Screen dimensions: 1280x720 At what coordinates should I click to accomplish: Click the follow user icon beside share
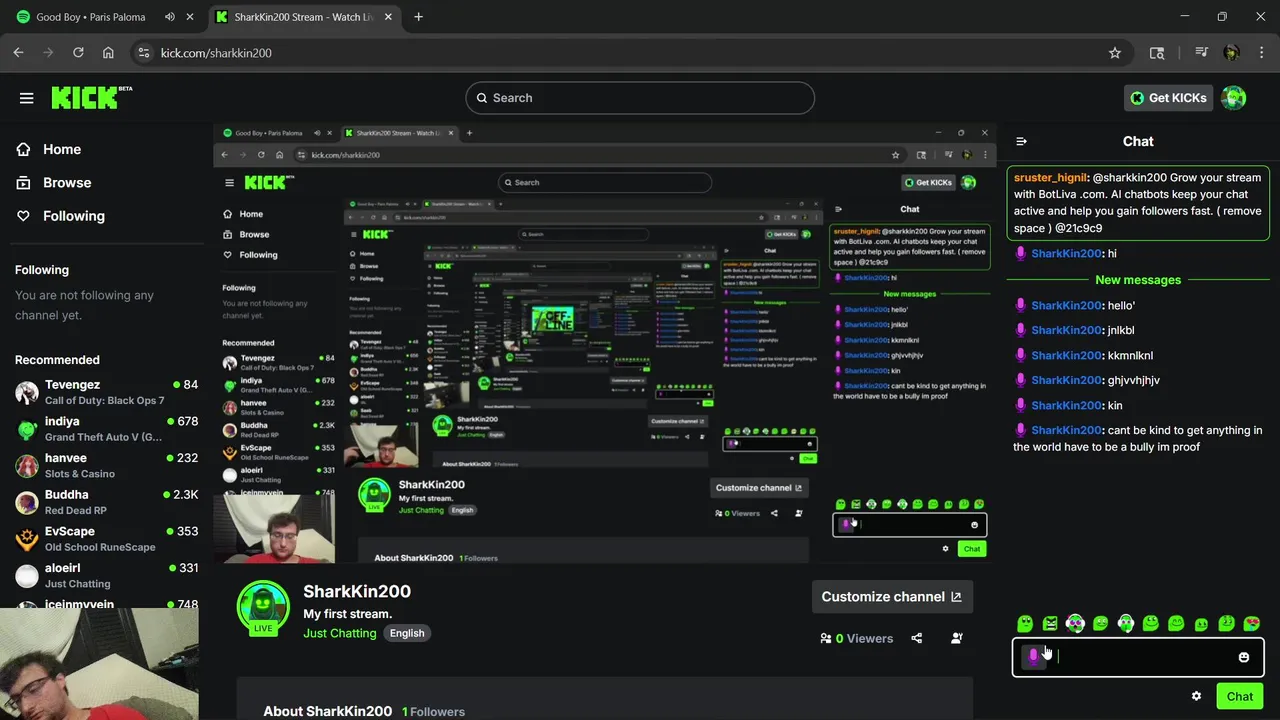[957, 638]
